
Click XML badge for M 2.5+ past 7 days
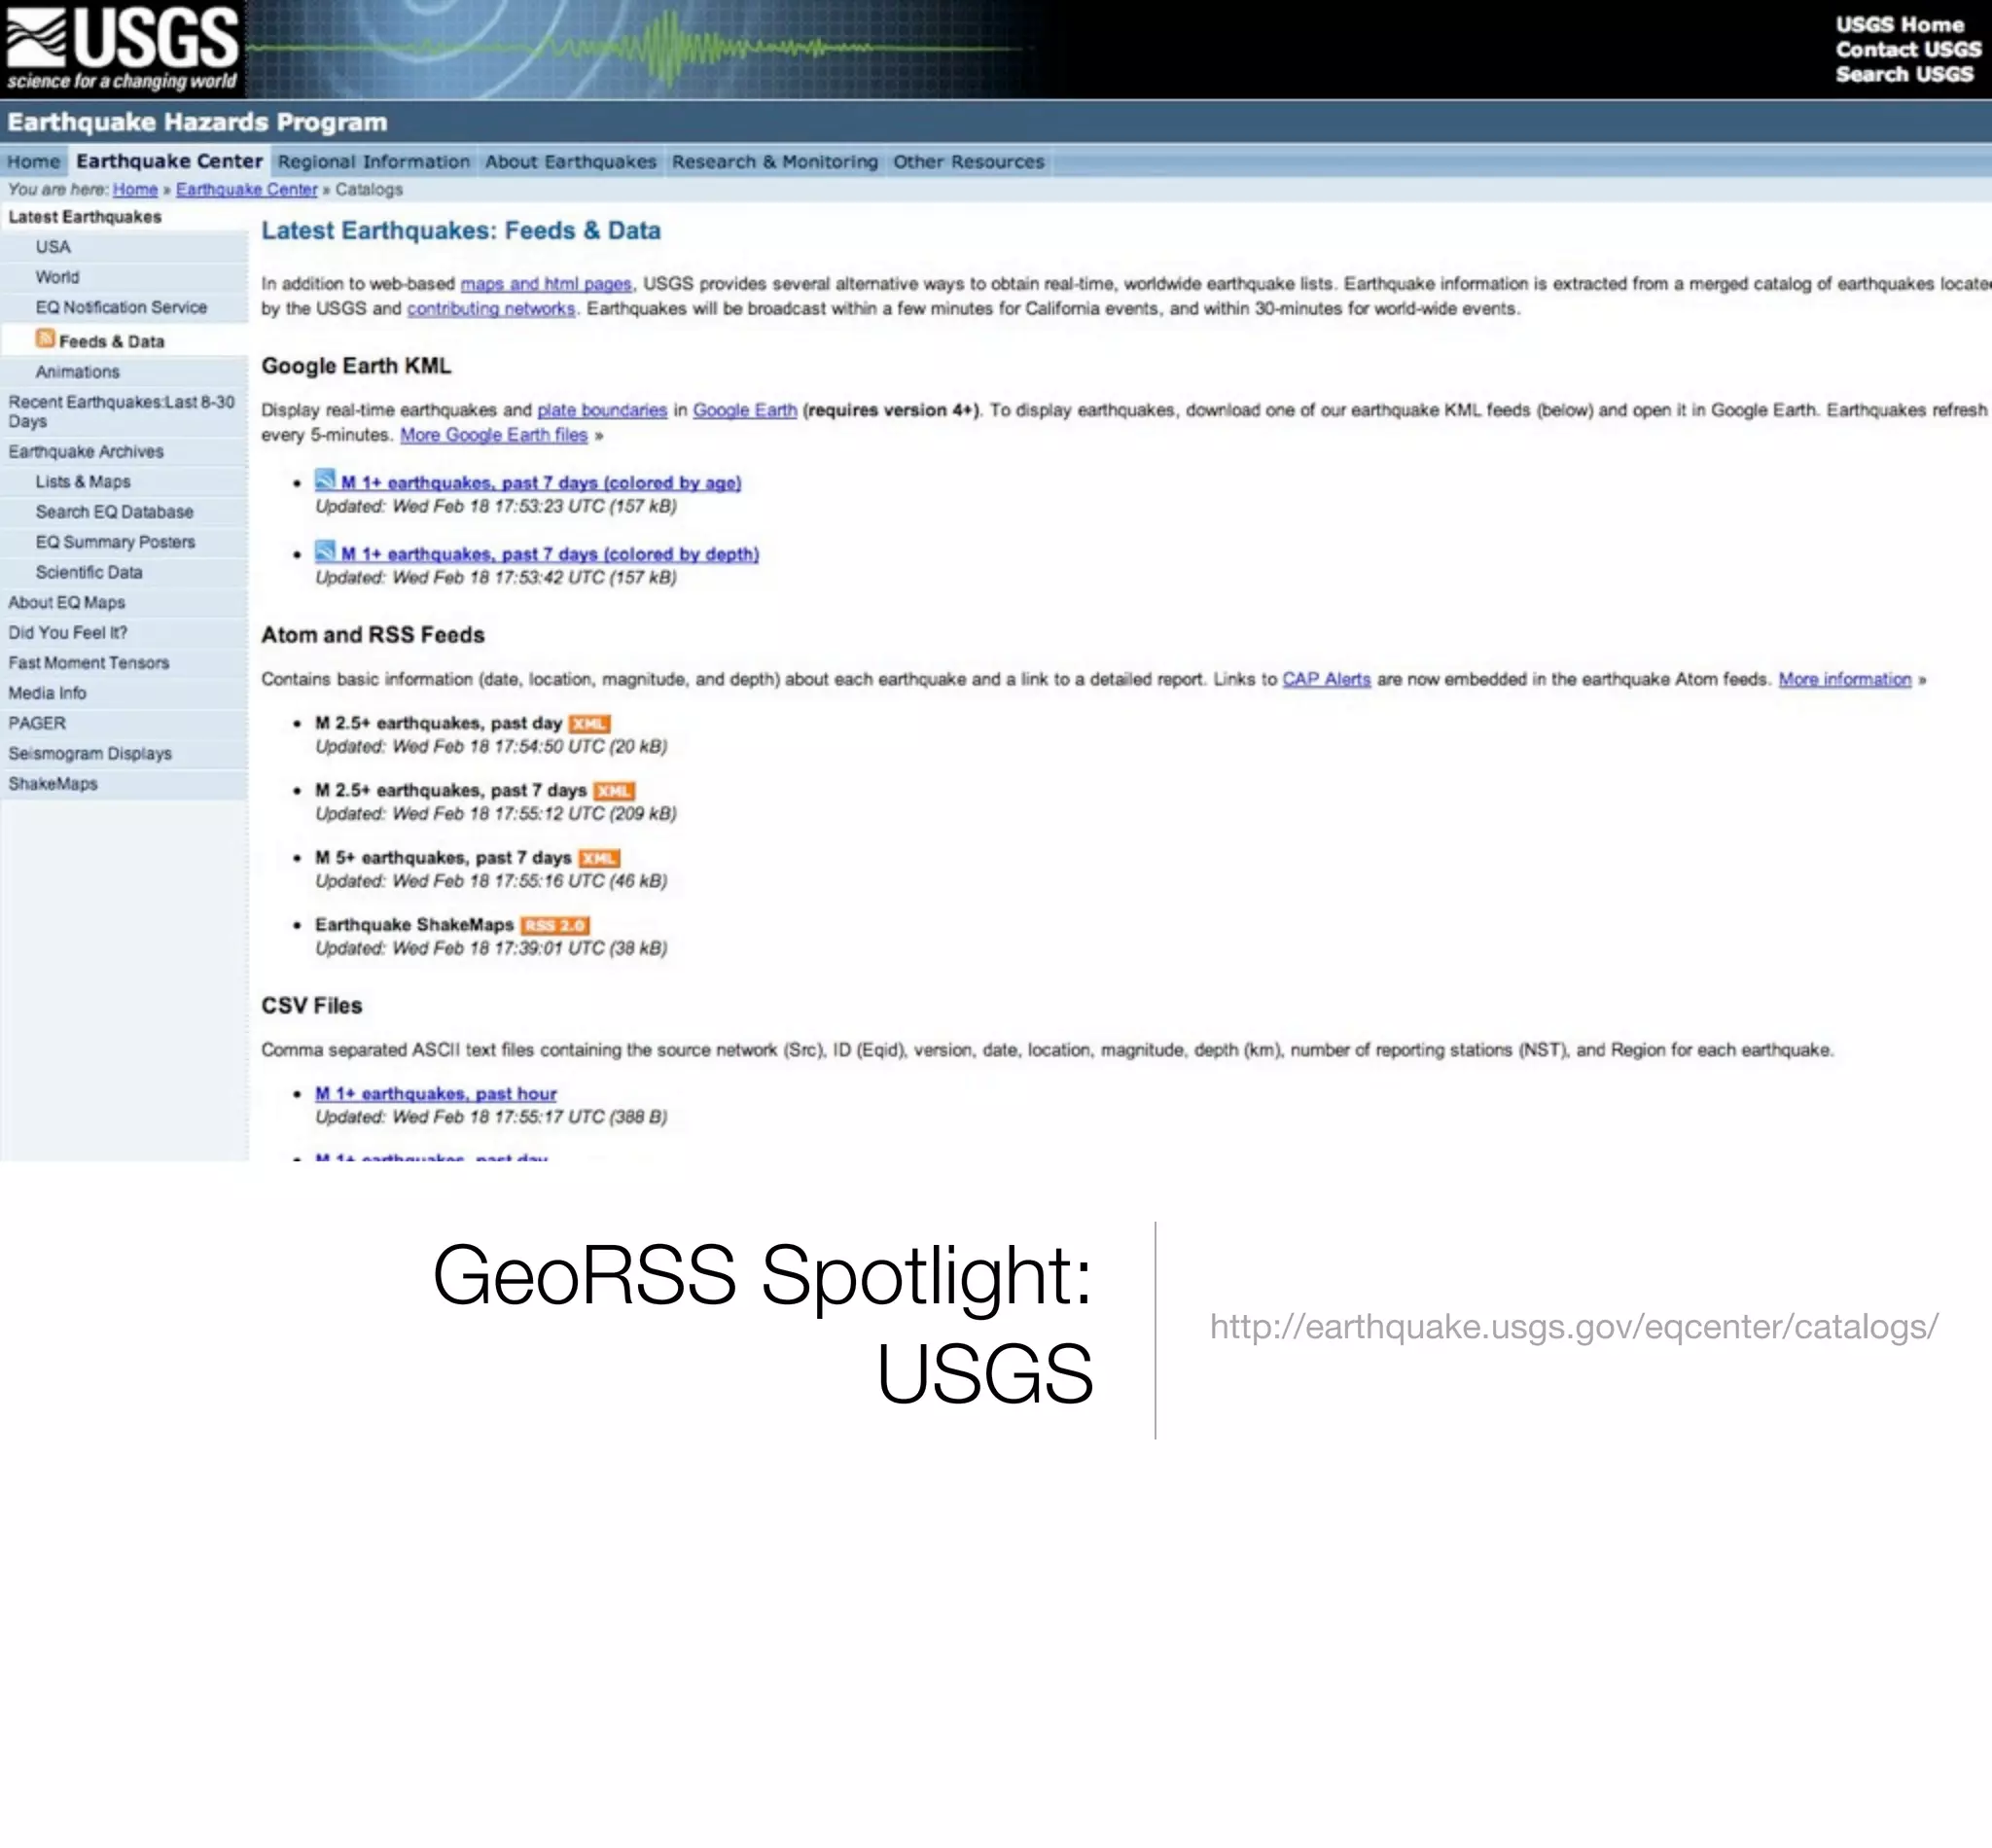(x=613, y=791)
